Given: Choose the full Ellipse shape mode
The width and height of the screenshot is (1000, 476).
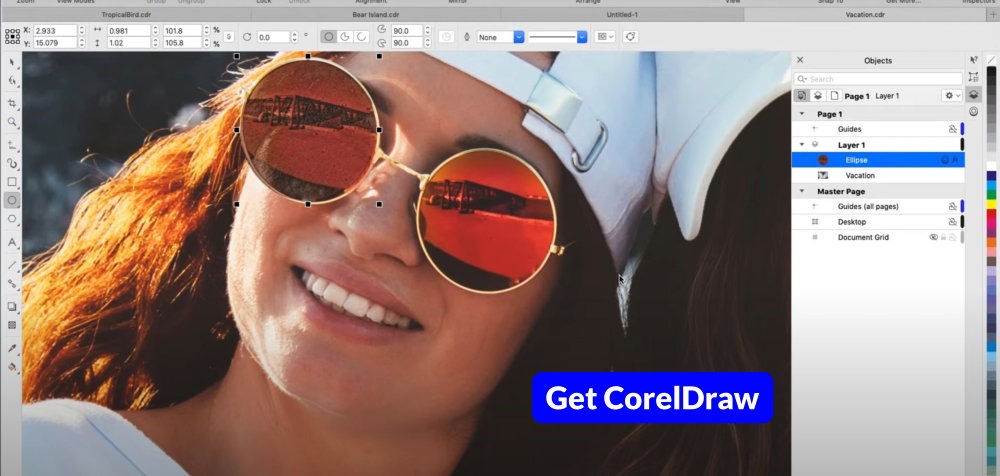Looking at the screenshot, I should click(x=328, y=36).
